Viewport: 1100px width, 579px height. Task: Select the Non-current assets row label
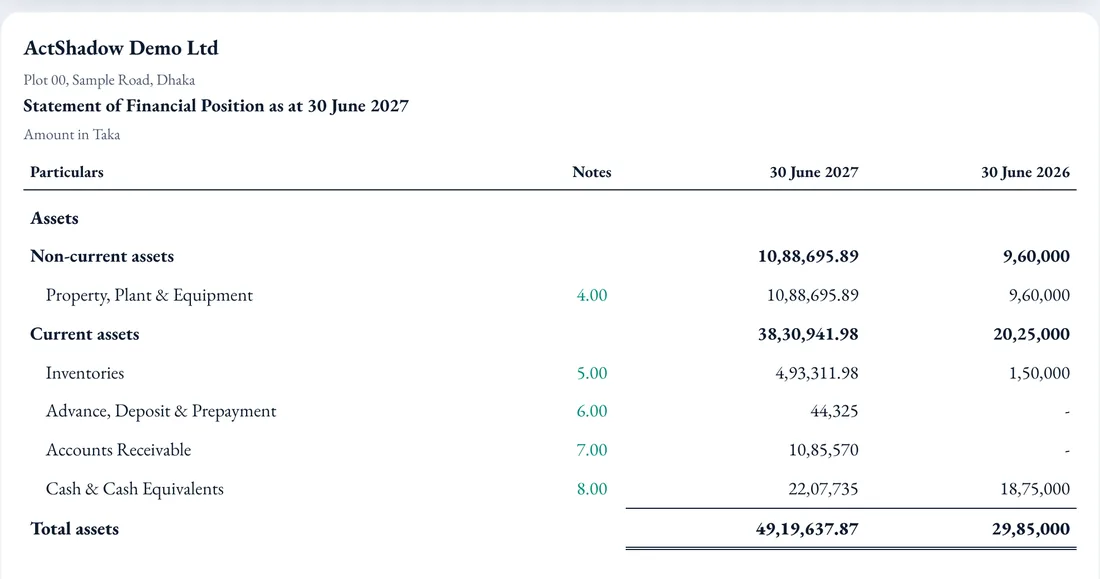point(102,257)
